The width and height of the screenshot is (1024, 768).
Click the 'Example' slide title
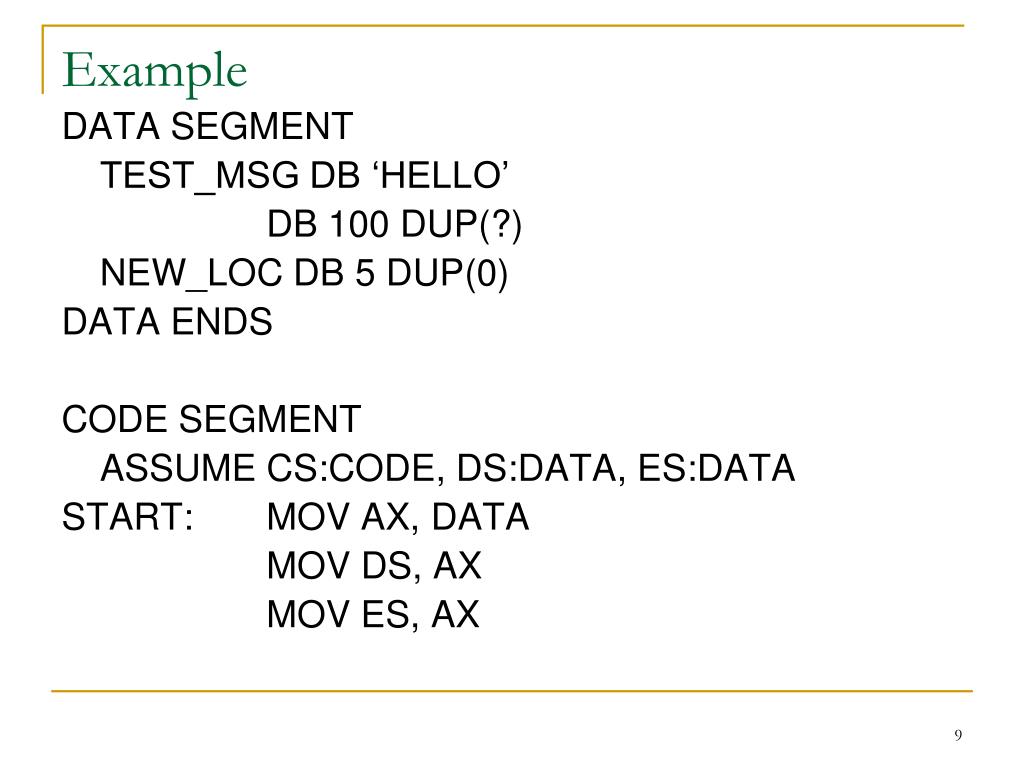tap(155, 71)
